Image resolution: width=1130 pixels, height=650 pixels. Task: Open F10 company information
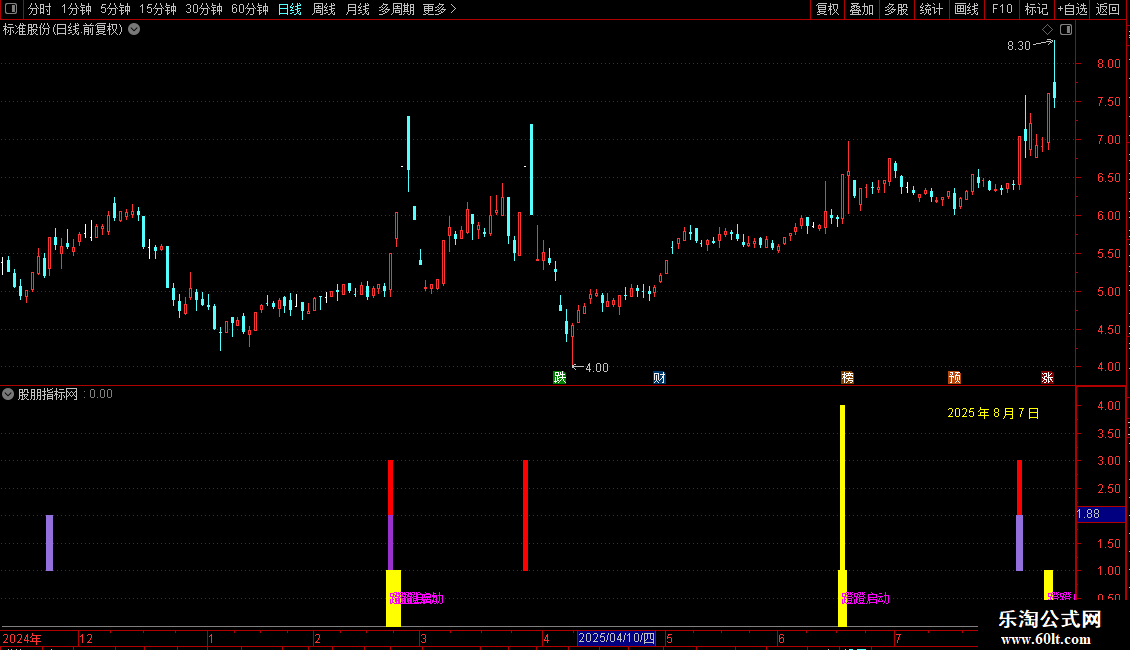[1002, 9]
